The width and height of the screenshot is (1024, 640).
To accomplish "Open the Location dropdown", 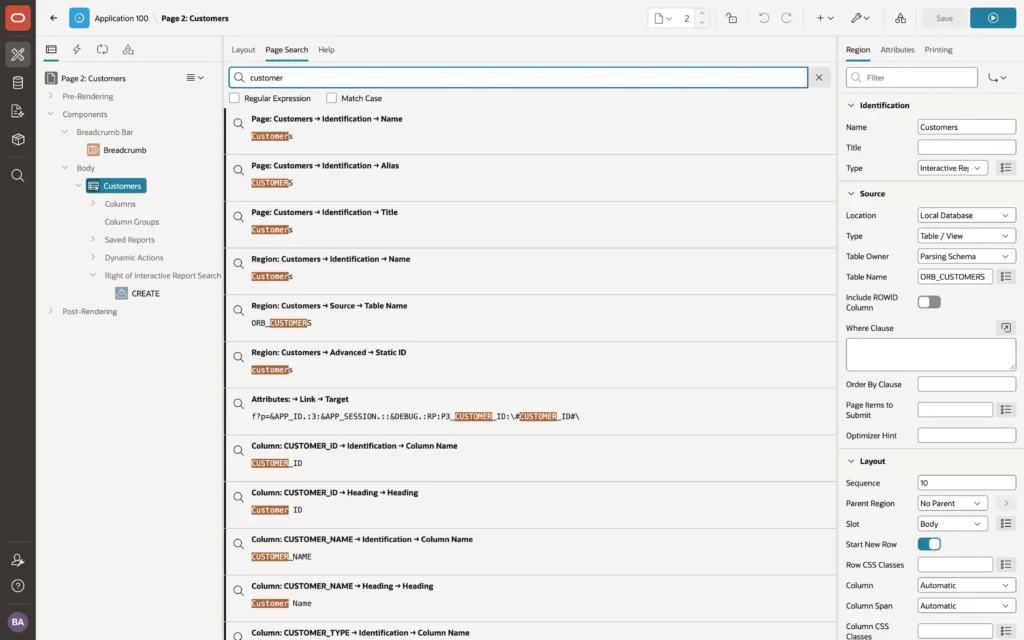I will coord(966,216).
